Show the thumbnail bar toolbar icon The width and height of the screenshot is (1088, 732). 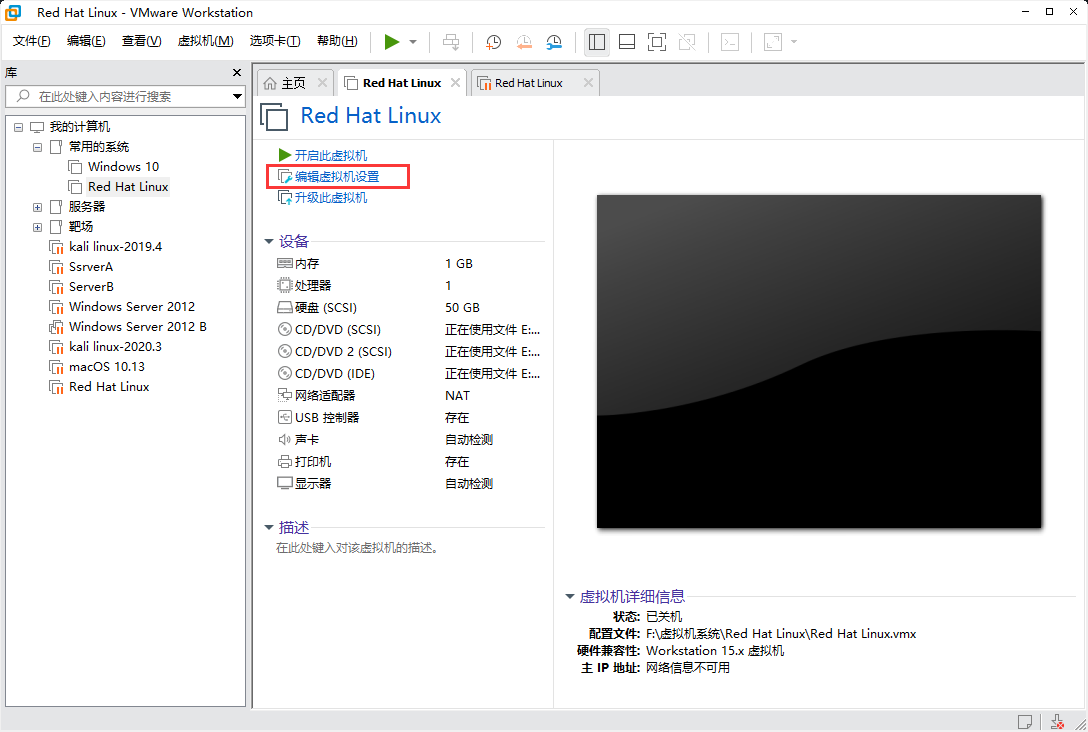tap(627, 41)
